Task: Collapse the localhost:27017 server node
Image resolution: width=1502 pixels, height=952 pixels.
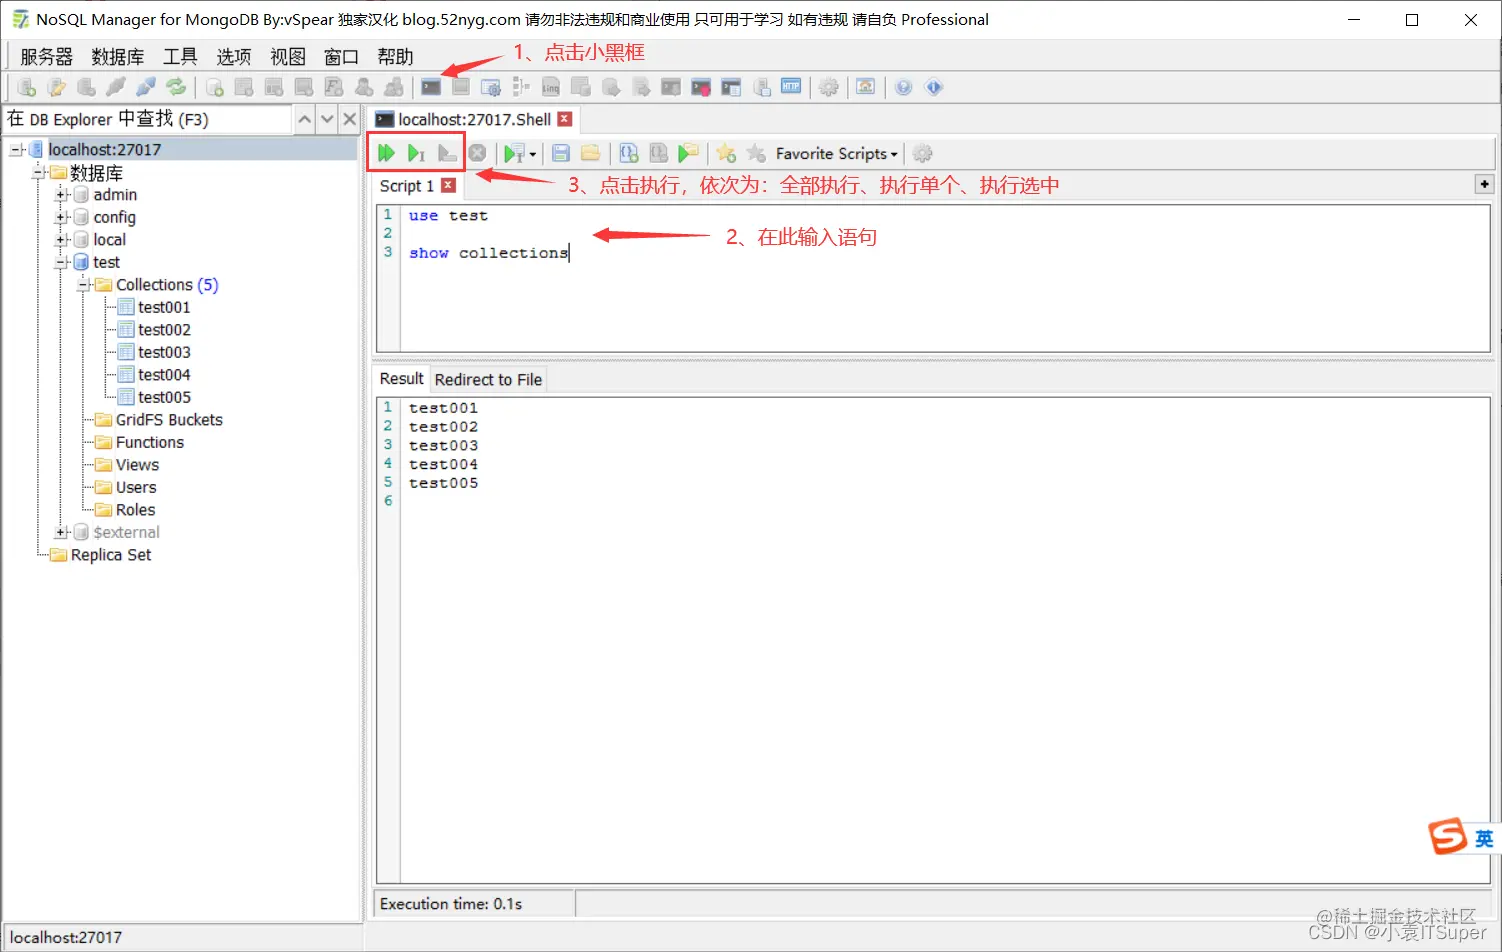Action: (16, 150)
